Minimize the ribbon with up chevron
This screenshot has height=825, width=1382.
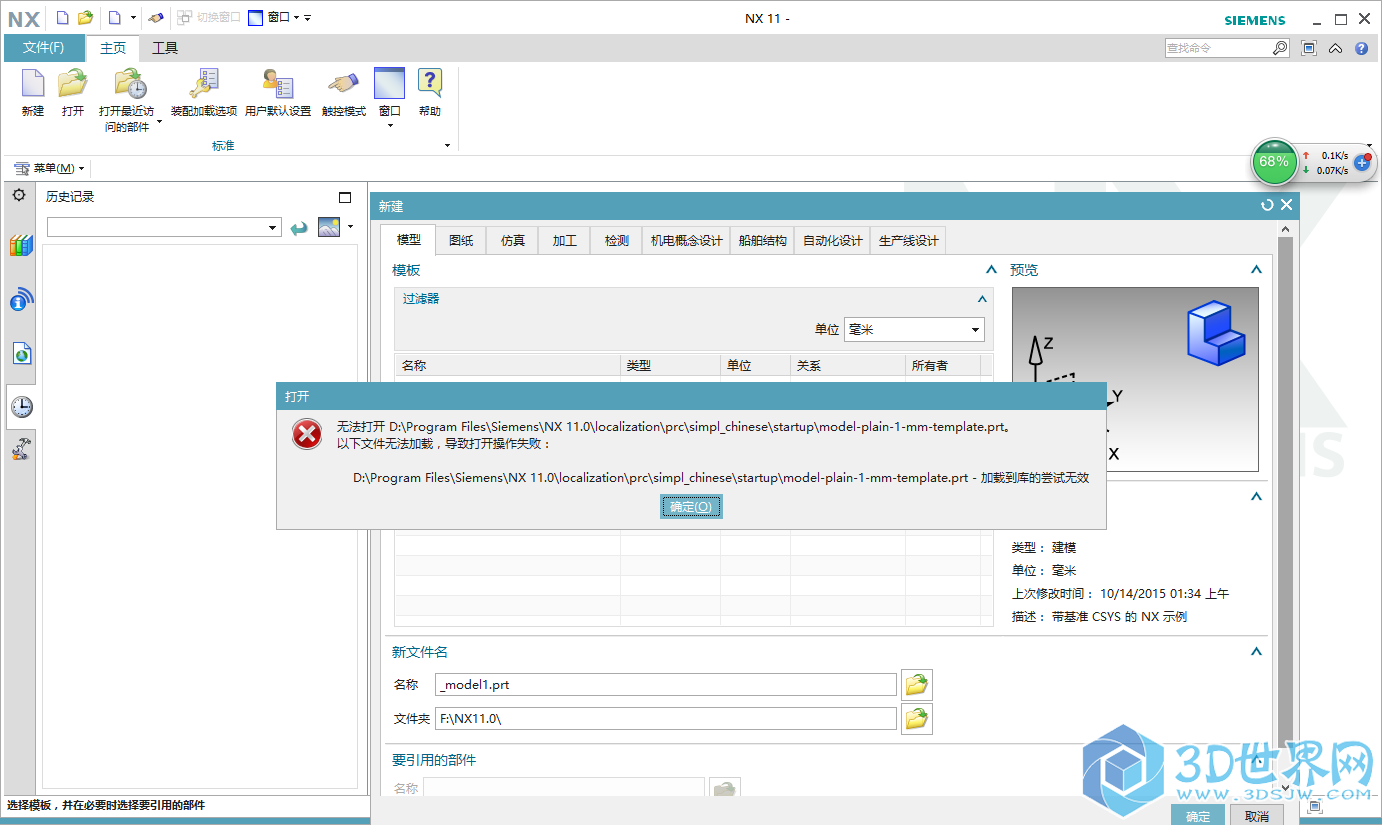(x=1335, y=48)
